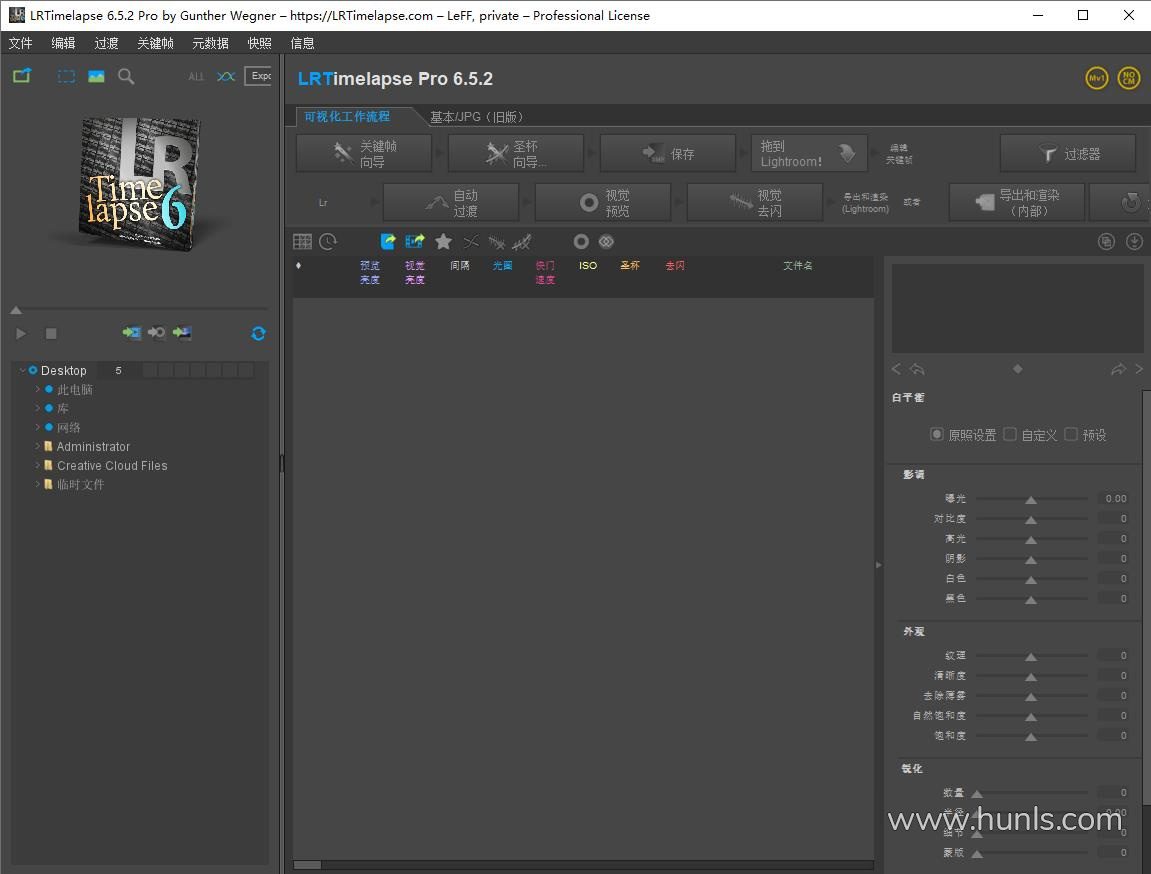The width and height of the screenshot is (1151, 874).
Task: Expand the 此电脑 tree node
Action: (37, 390)
